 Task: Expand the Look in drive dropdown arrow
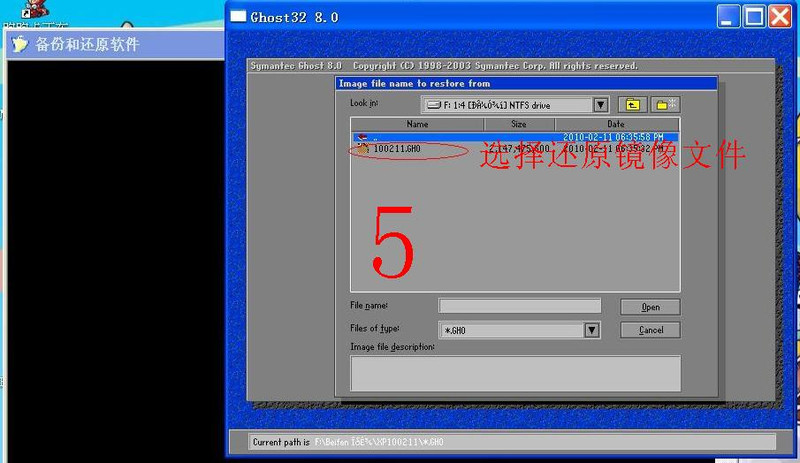[x=600, y=104]
